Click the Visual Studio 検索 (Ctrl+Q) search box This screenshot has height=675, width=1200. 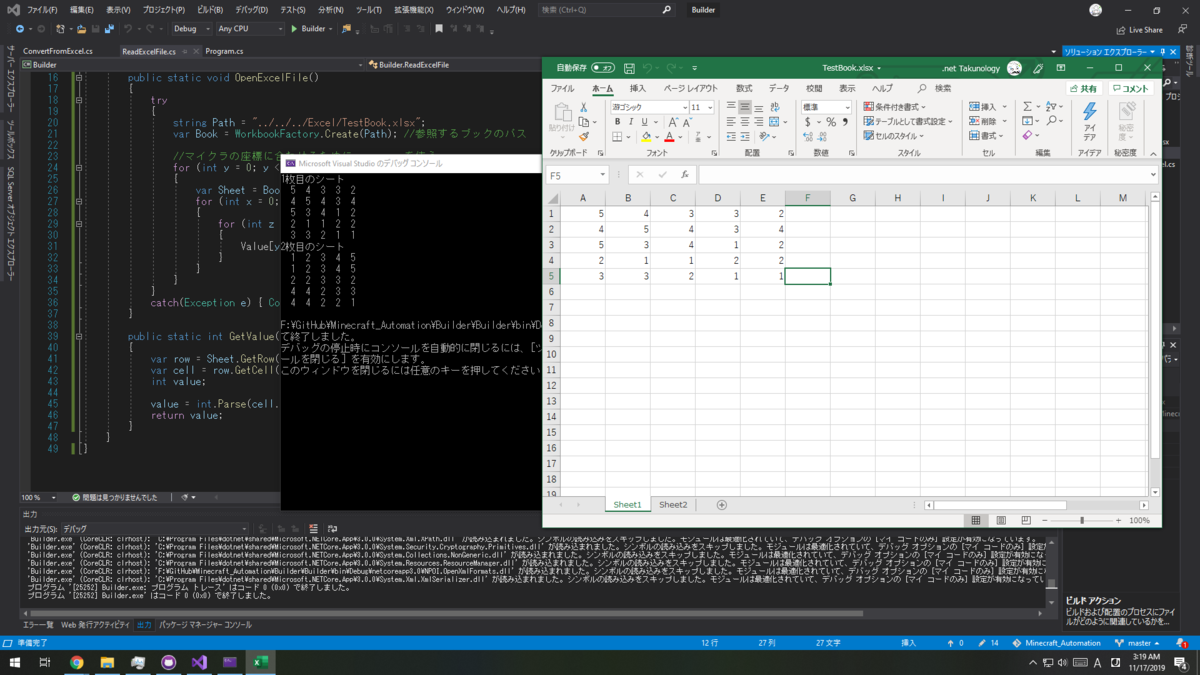pyautogui.click(x=606, y=10)
